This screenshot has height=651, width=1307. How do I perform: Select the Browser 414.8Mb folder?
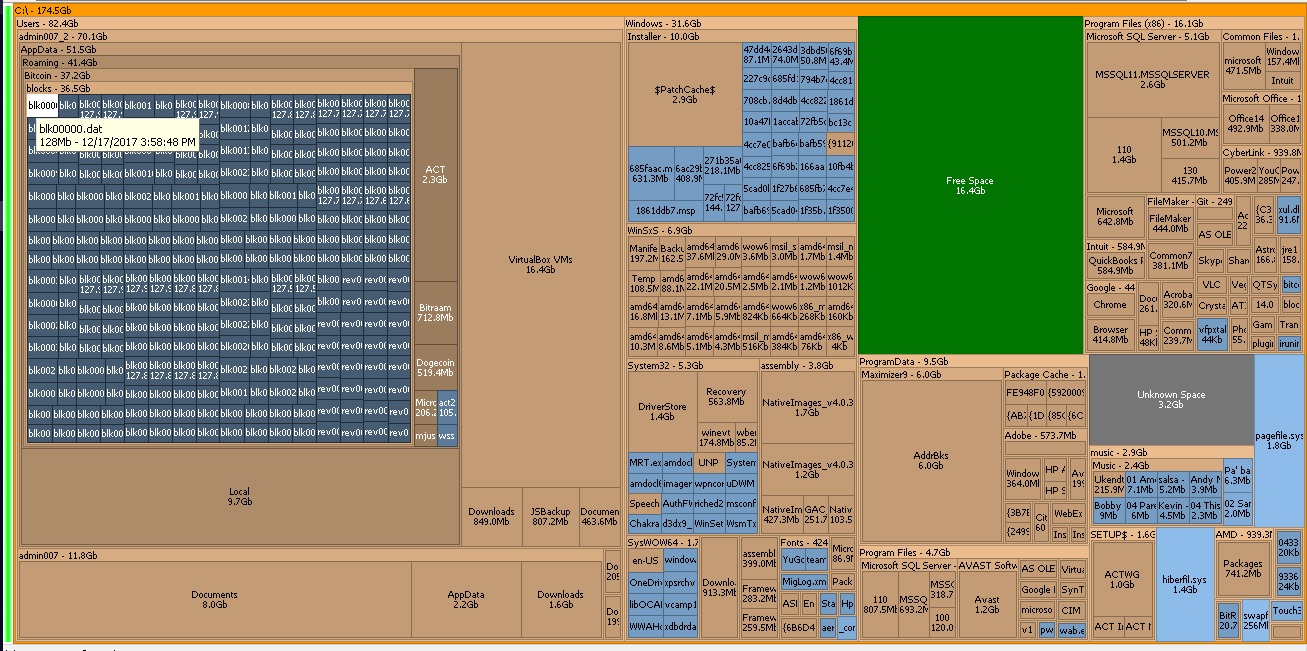(1110, 335)
